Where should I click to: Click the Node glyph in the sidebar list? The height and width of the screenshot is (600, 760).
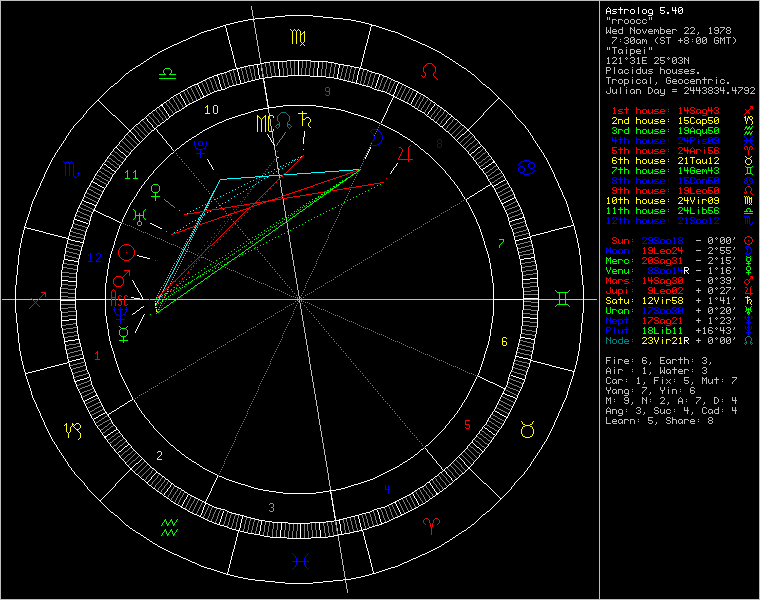coord(749,341)
